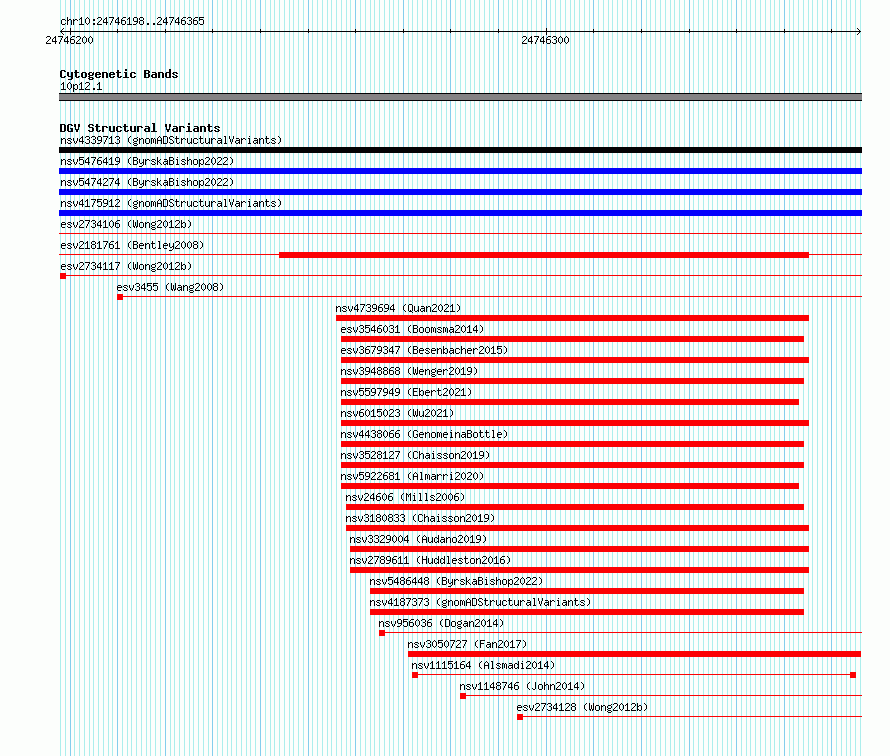Click the DGV Structural Variants track title
Screen dimensions: 890x756
pos(140,128)
